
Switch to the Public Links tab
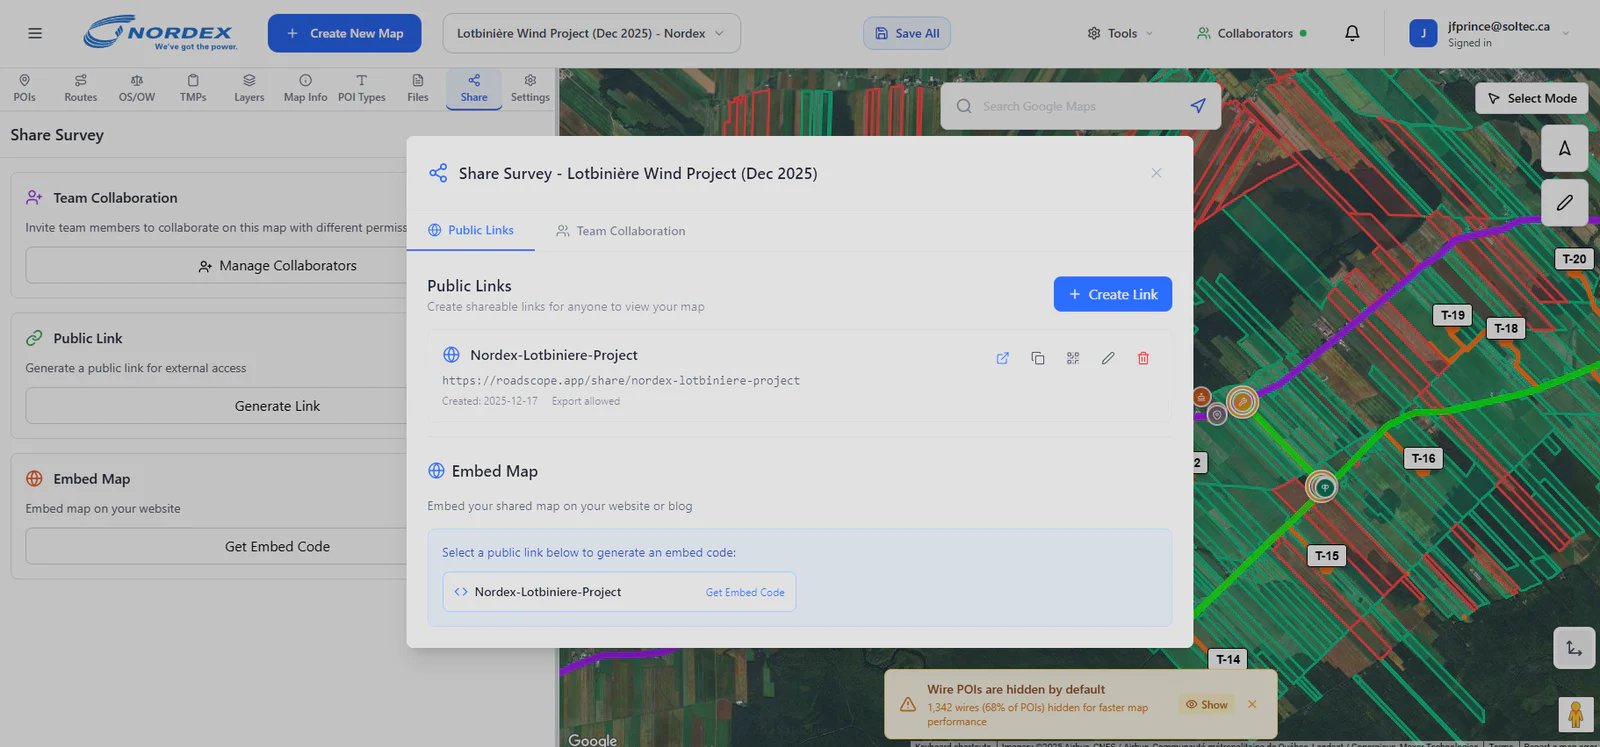471,230
